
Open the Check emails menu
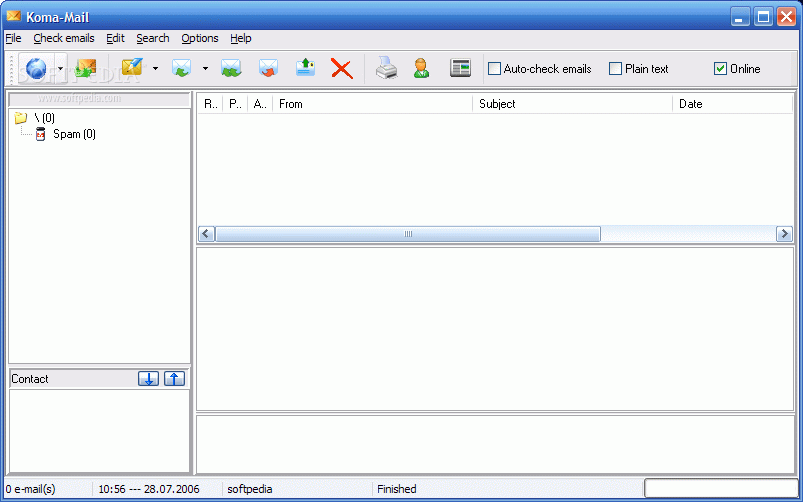tap(64, 38)
